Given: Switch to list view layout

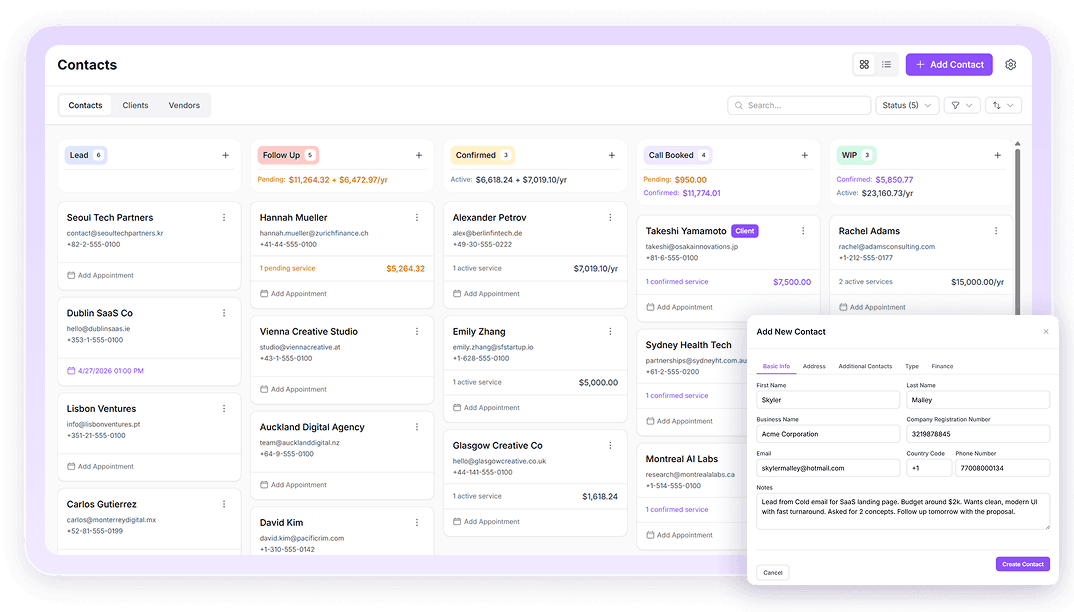Looking at the screenshot, I should (886, 64).
